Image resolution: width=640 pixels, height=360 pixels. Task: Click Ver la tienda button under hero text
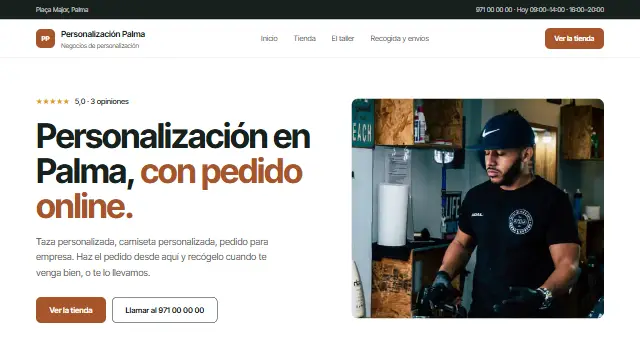pos(71,310)
